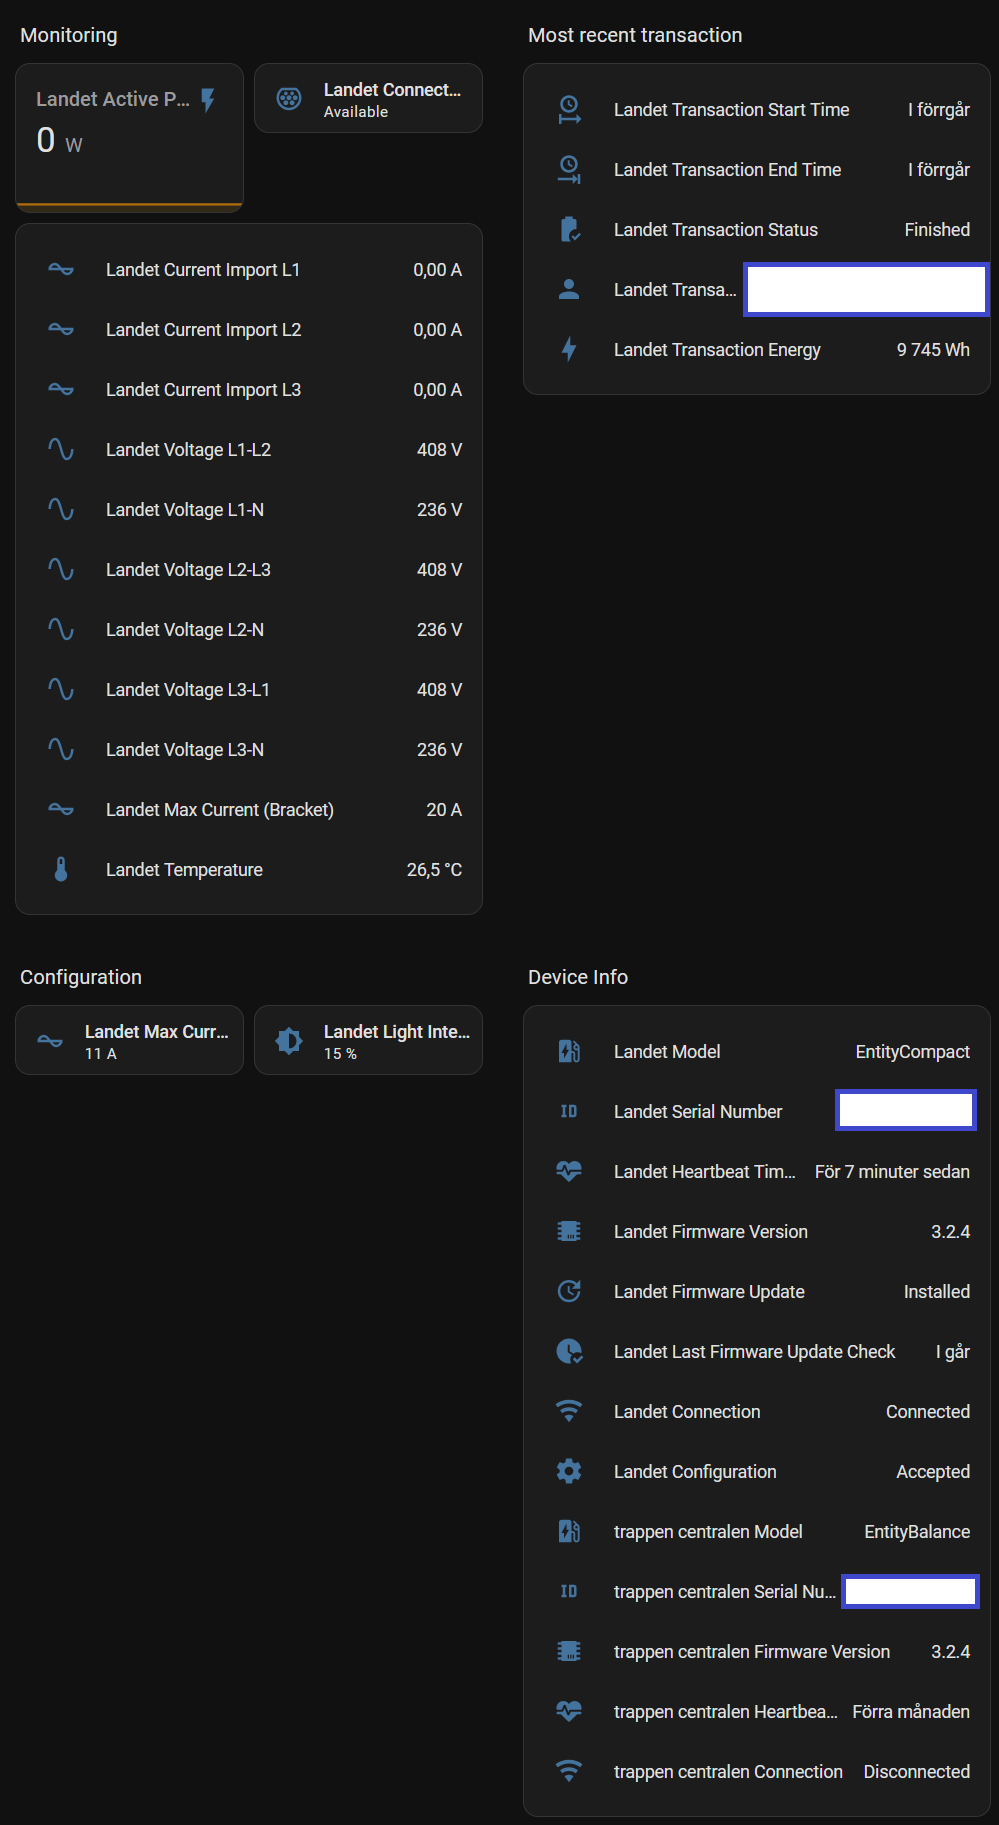Screen dimensions: 999x1825
Task: Click the chip icon beside Landet Firmware Version
Action: [x=569, y=1231]
